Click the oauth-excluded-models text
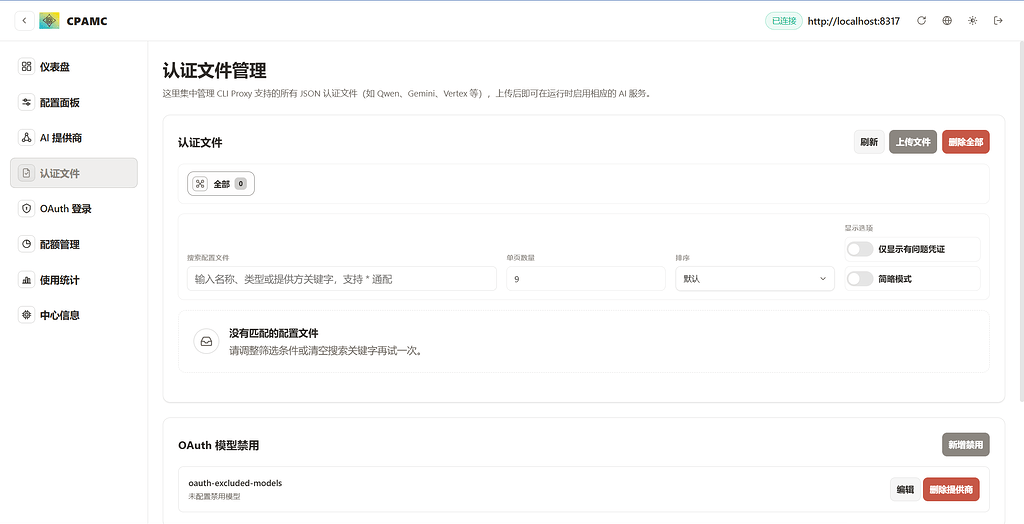This screenshot has height=524, width=1024. (x=235, y=483)
